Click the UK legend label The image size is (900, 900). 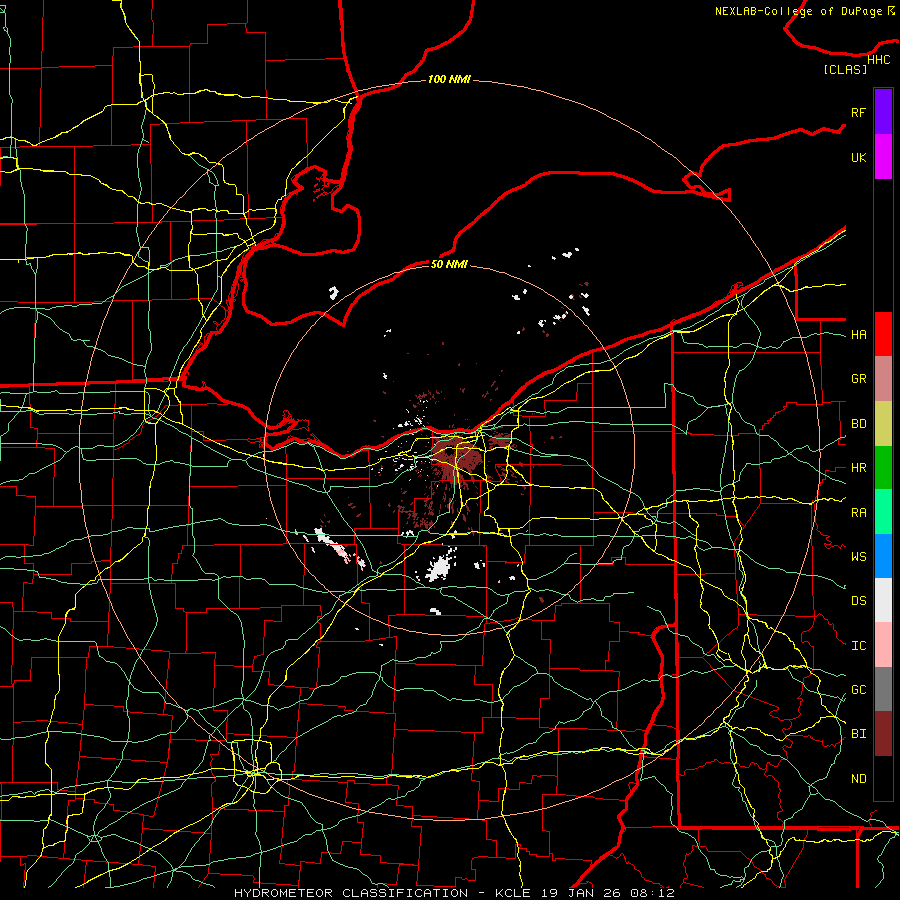coord(859,157)
